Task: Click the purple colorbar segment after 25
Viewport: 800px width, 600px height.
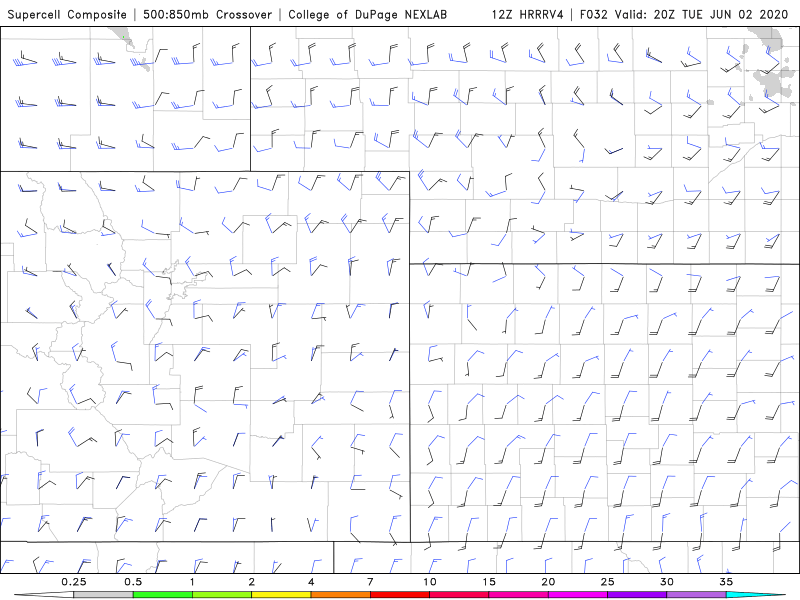Action: [637, 595]
